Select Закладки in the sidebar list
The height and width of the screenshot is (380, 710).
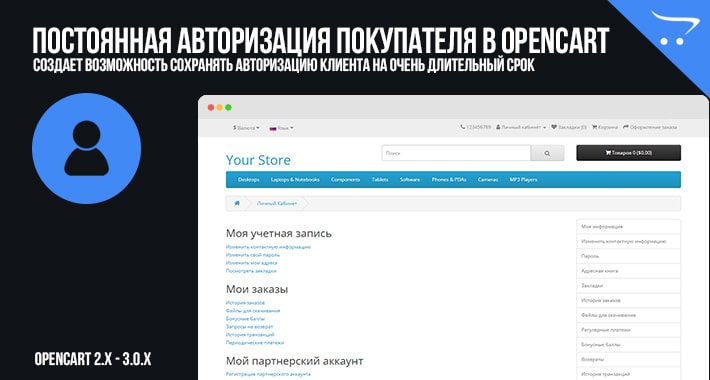(x=628, y=286)
